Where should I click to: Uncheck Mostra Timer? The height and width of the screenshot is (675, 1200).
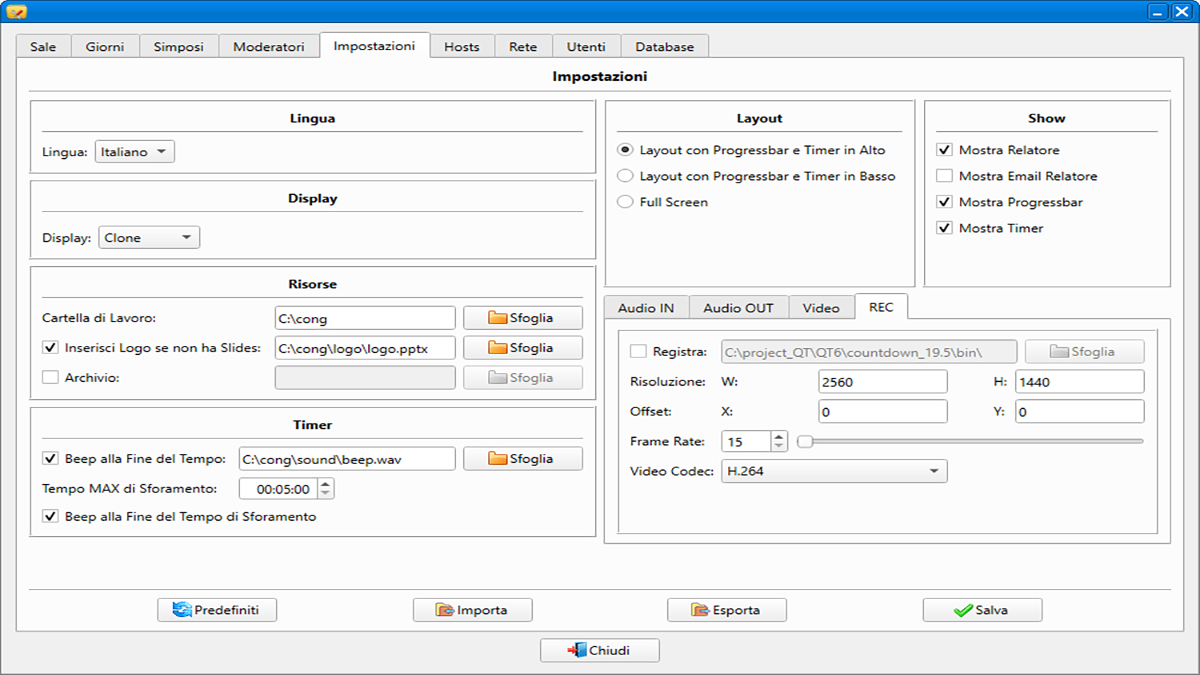tap(944, 228)
